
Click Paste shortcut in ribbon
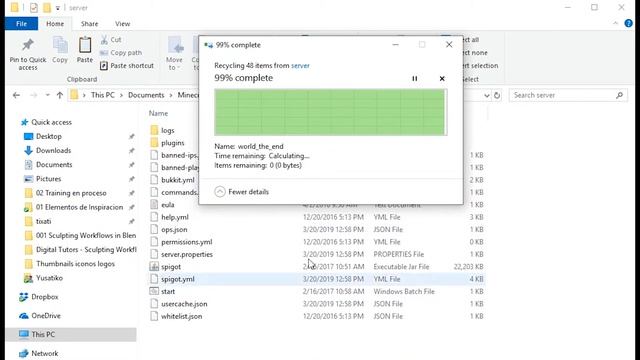tap(127, 66)
